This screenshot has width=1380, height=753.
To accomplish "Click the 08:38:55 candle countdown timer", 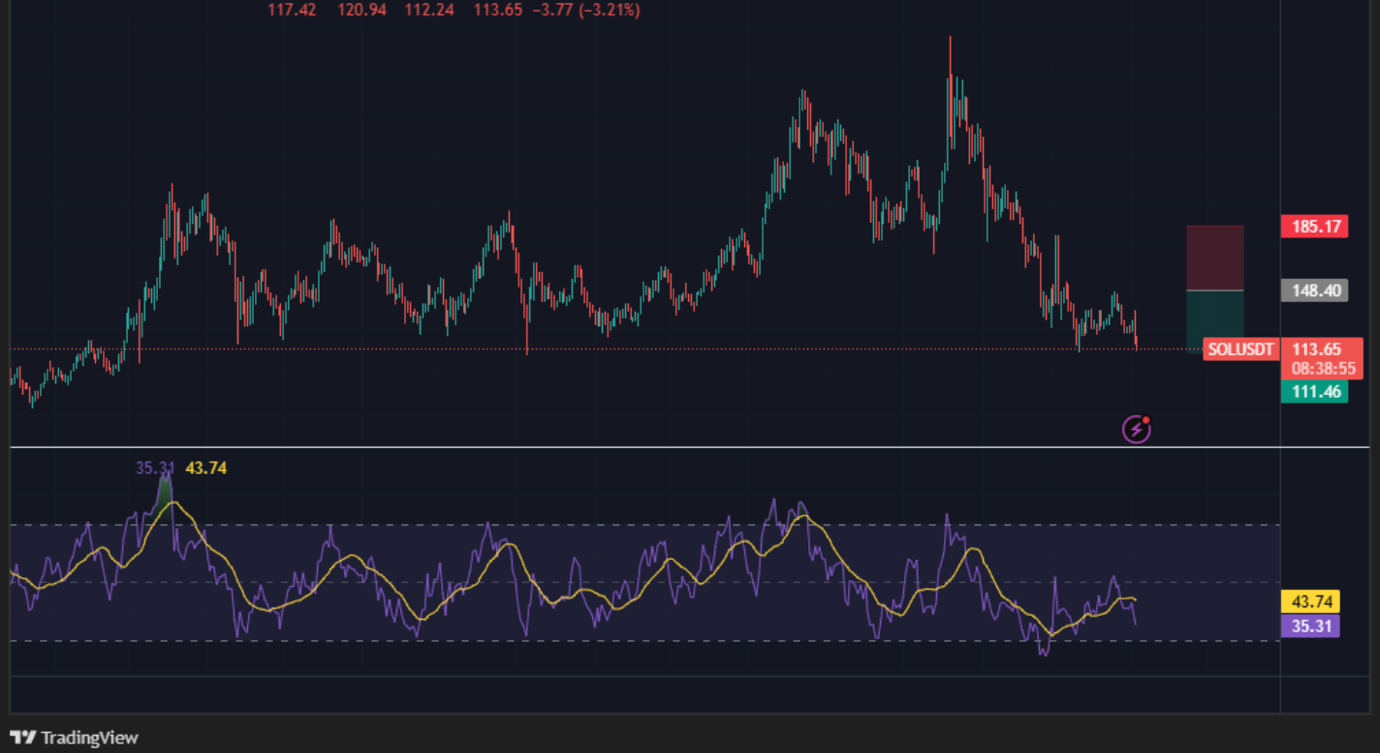I will [1322, 368].
